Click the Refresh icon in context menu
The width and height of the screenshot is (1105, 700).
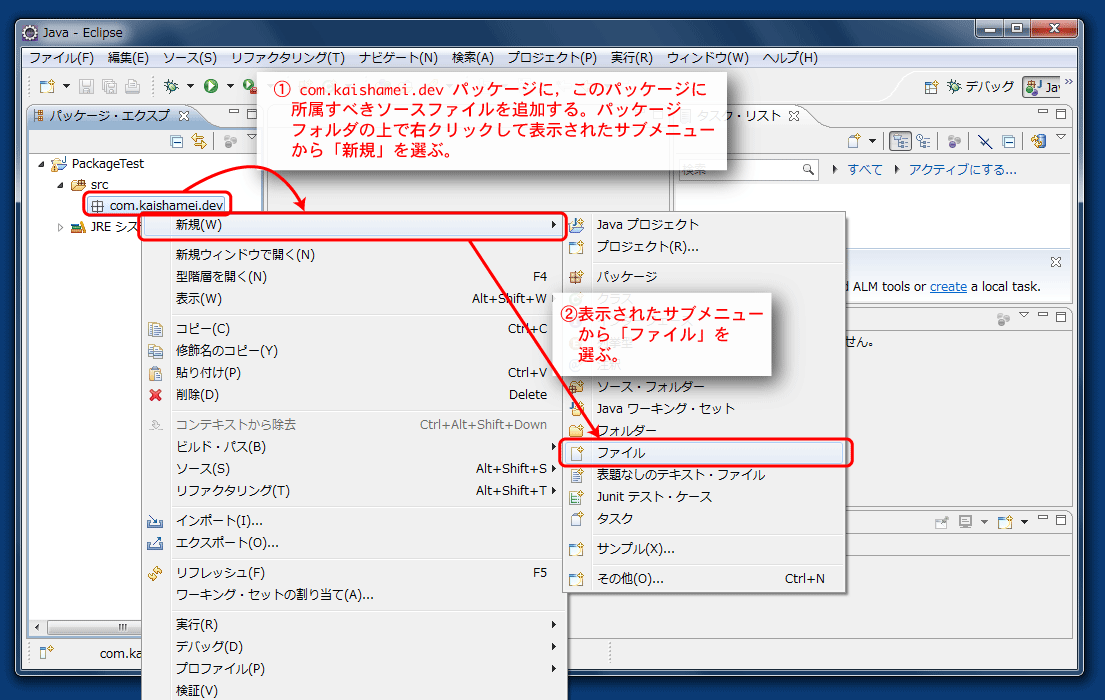pos(156,573)
